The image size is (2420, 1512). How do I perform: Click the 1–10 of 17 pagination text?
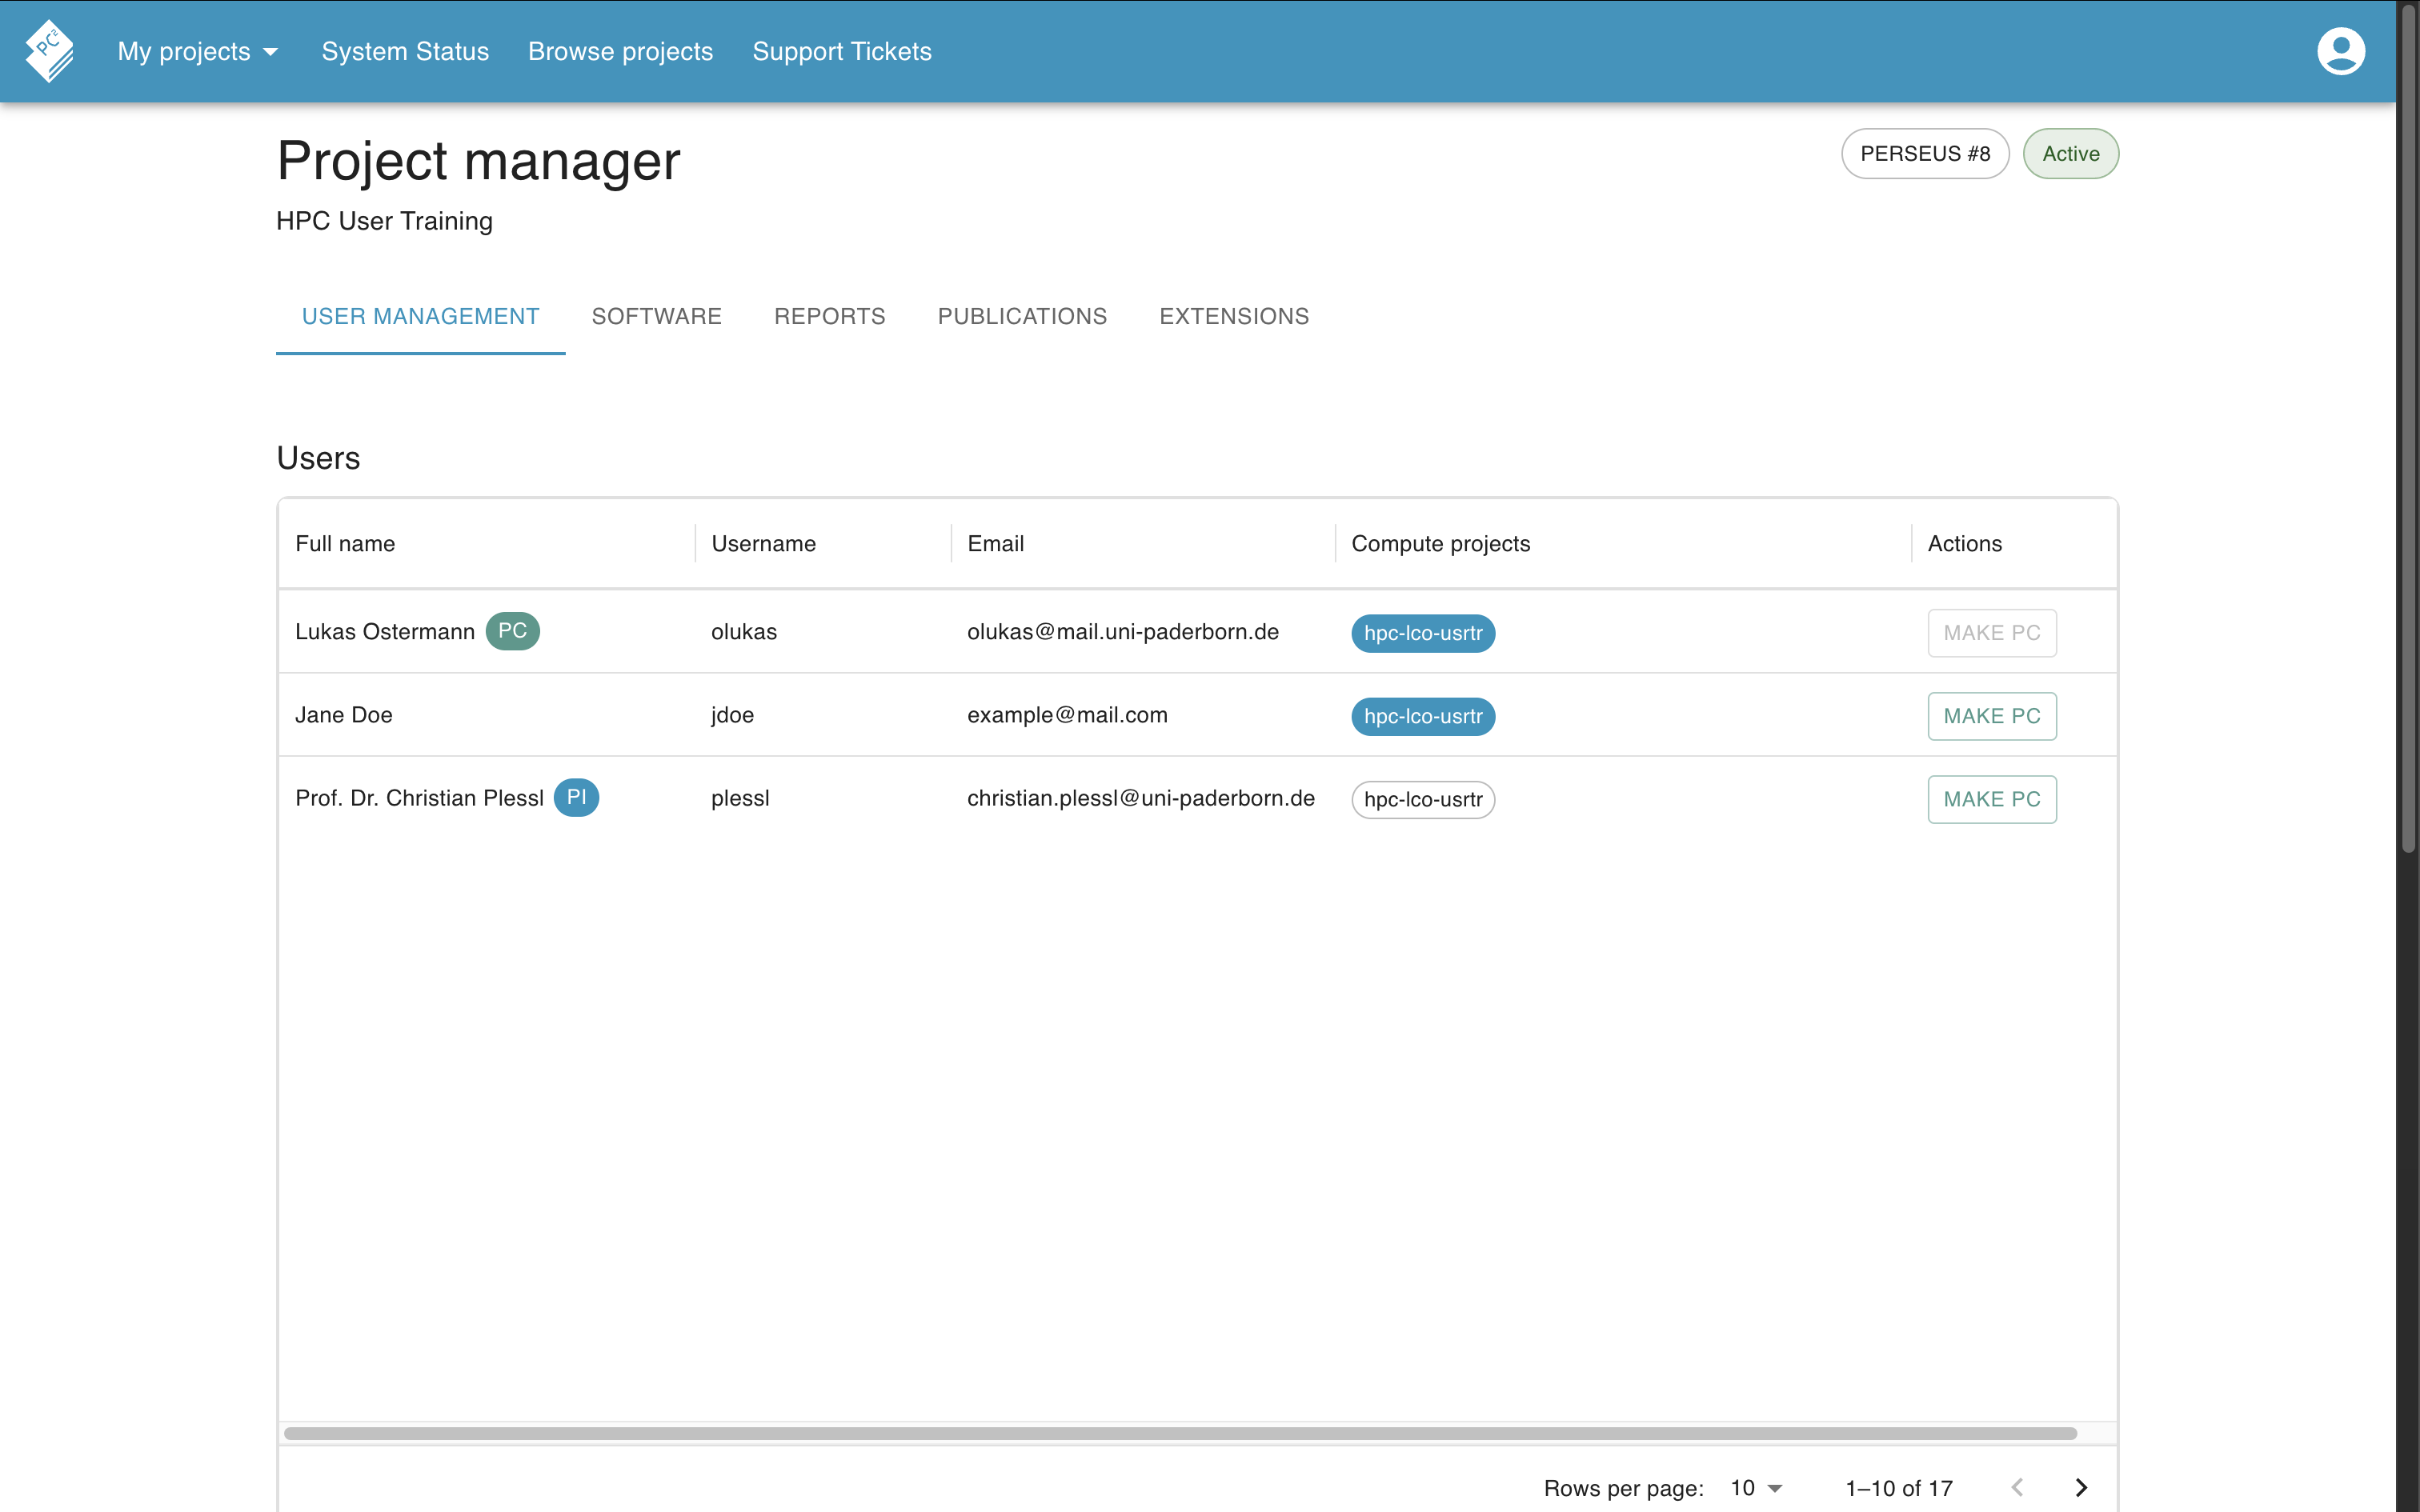(1898, 1488)
